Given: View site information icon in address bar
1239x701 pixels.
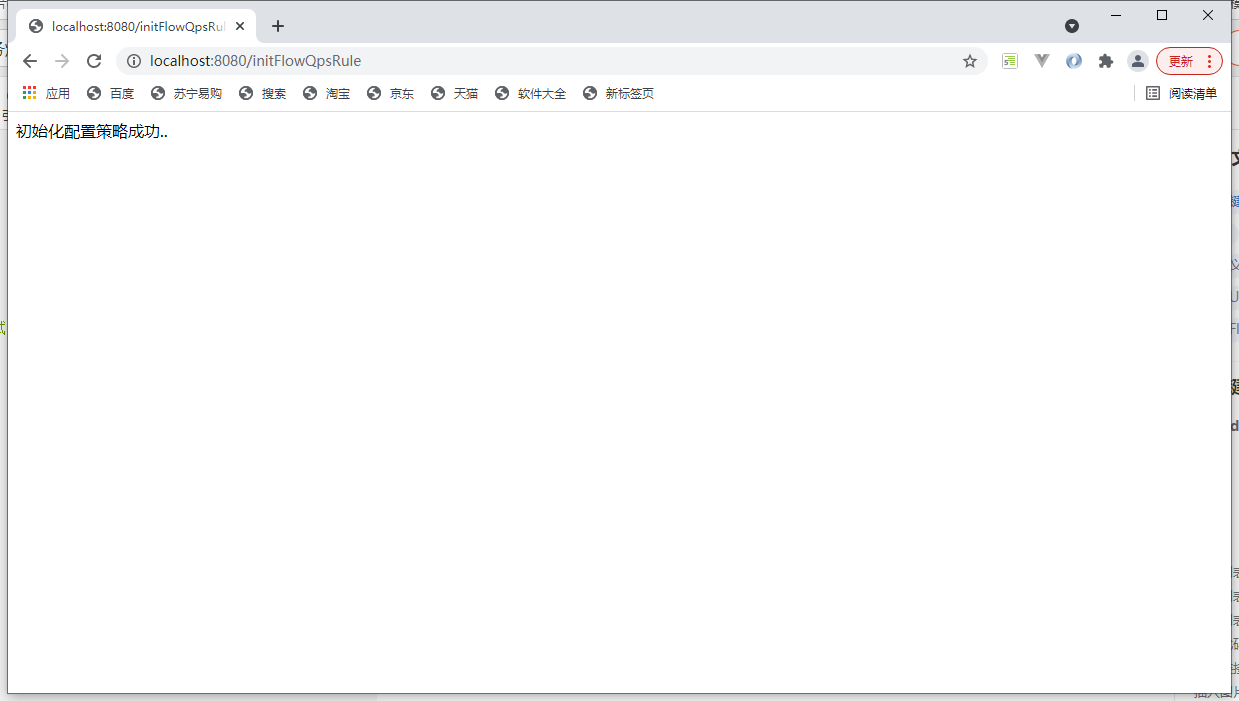Looking at the screenshot, I should pos(134,61).
